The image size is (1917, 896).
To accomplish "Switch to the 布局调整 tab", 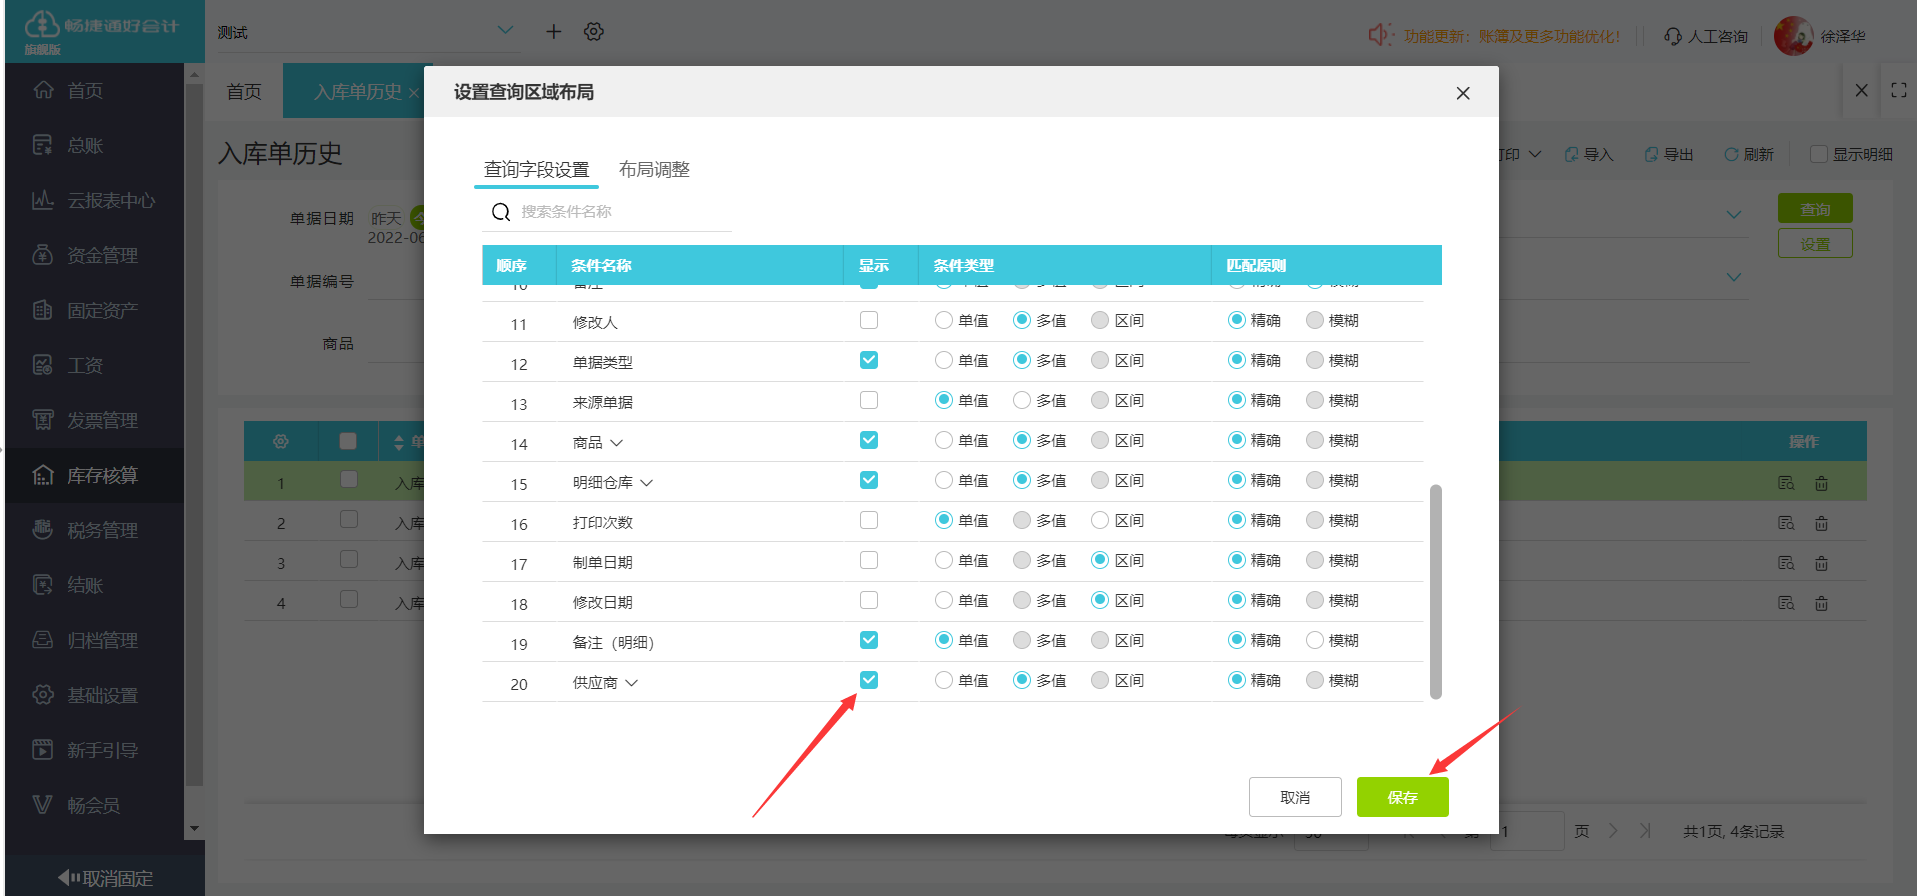I will 654,169.
